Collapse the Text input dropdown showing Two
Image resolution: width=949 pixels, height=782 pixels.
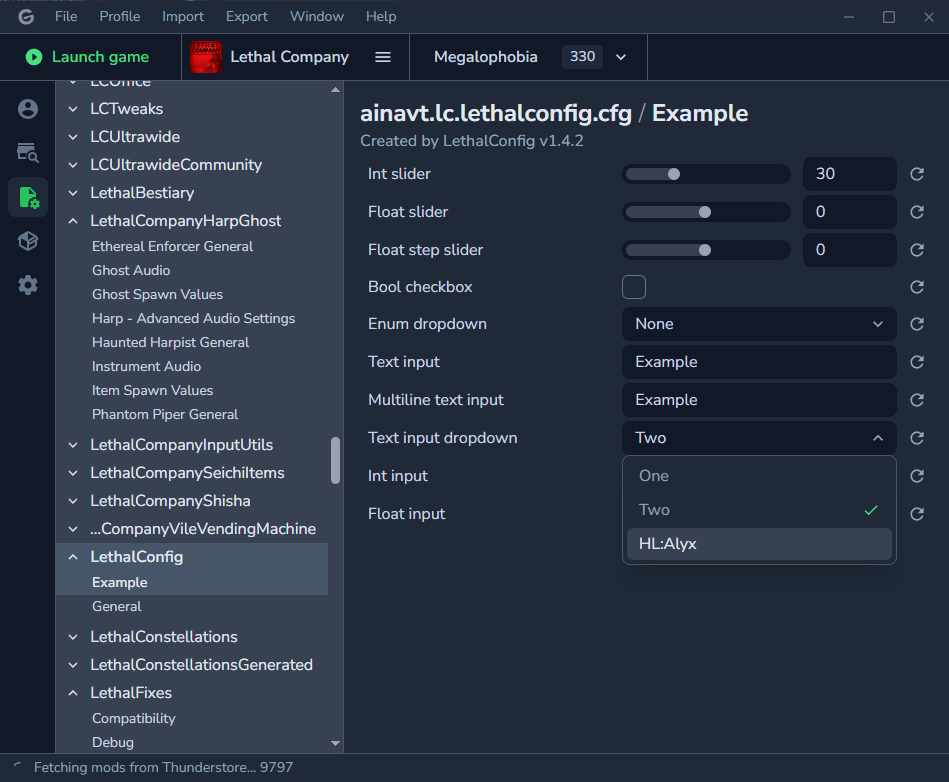coord(759,438)
